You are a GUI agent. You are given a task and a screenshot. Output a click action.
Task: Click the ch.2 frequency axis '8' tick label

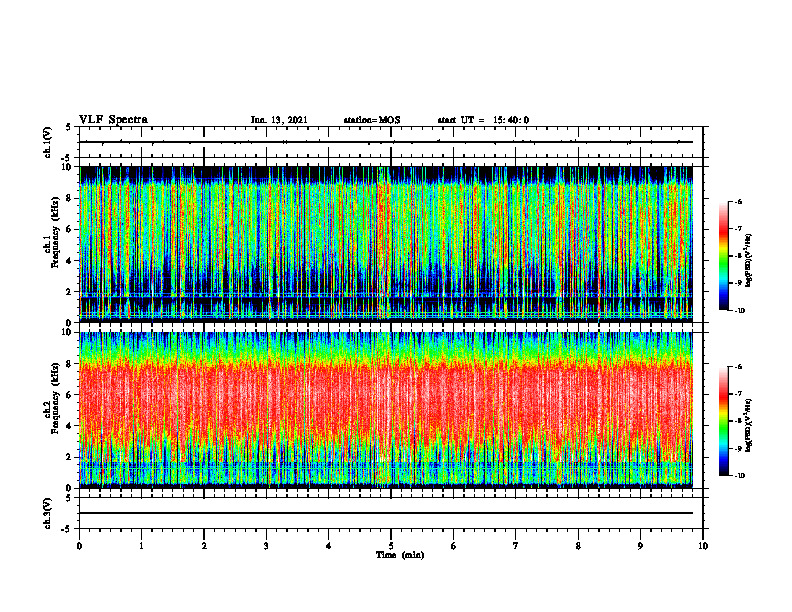click(x=69, y=364)
